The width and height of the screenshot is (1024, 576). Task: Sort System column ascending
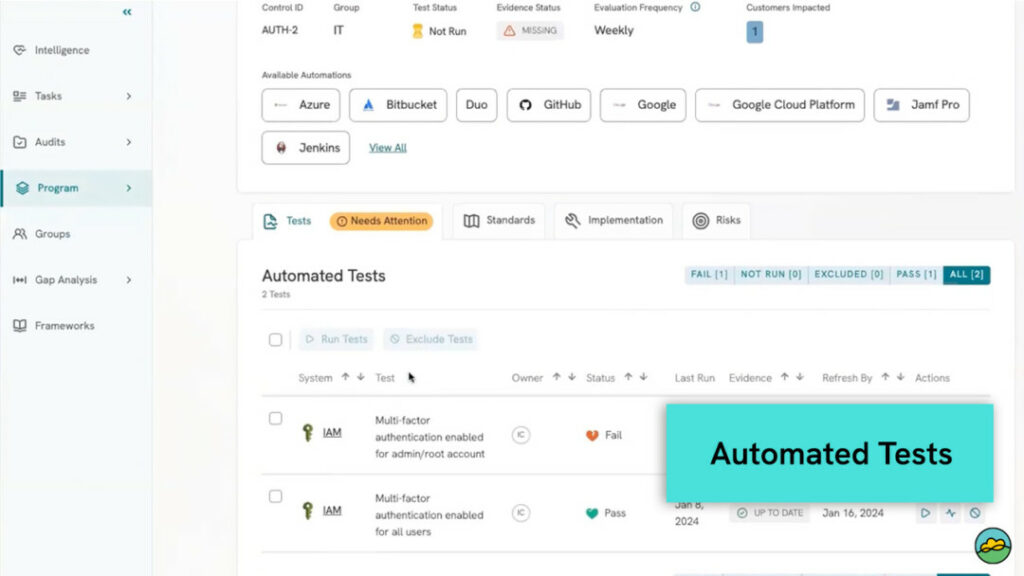[345, 377]
